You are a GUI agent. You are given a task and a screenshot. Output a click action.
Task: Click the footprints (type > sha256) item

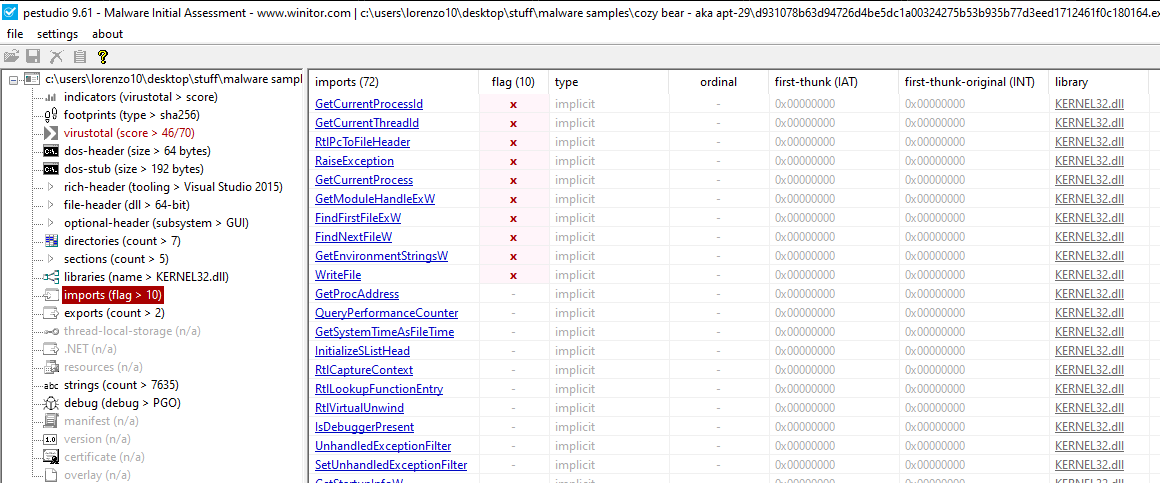[132, 115]
